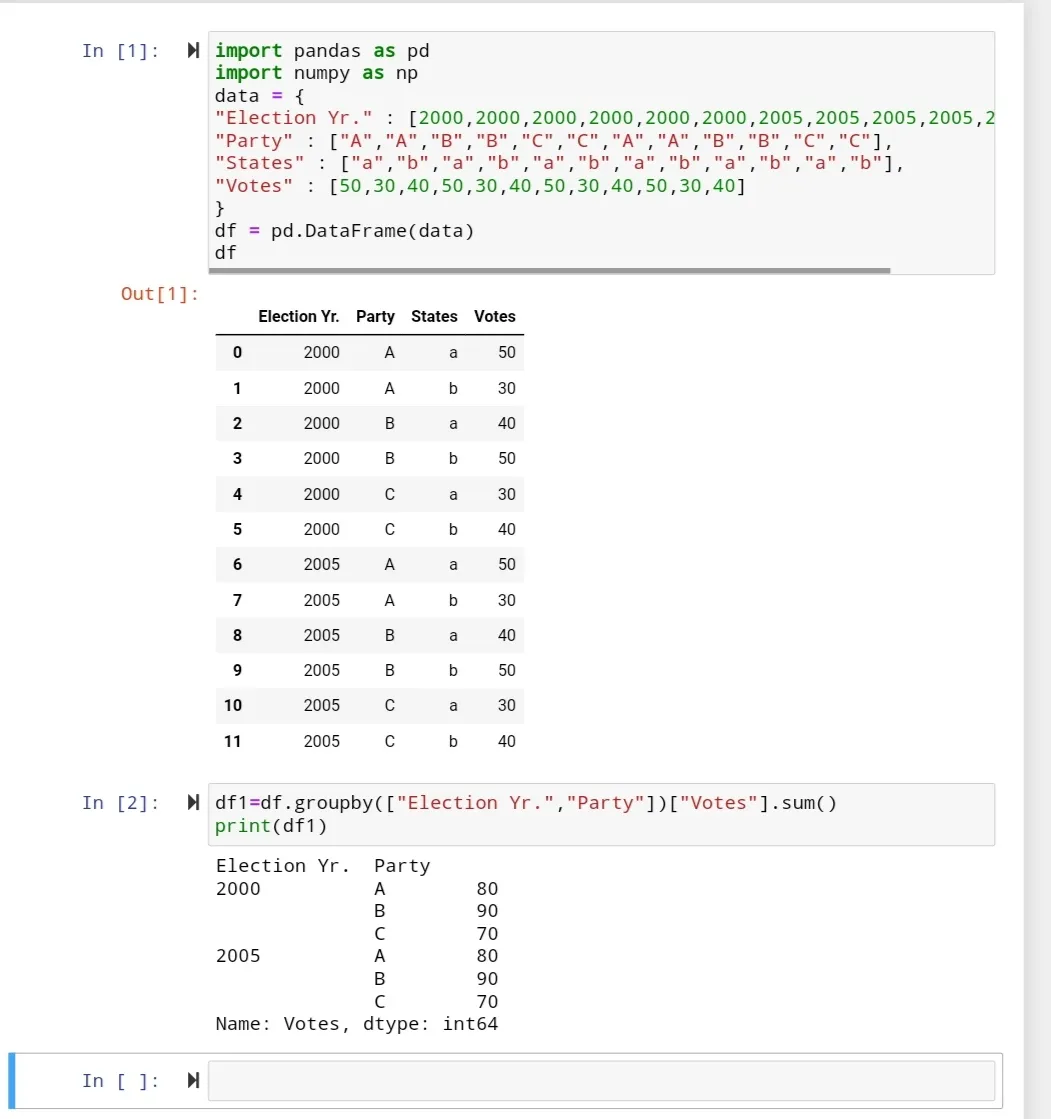Click inside the groupby code cell In [2]

pos(601,814)
